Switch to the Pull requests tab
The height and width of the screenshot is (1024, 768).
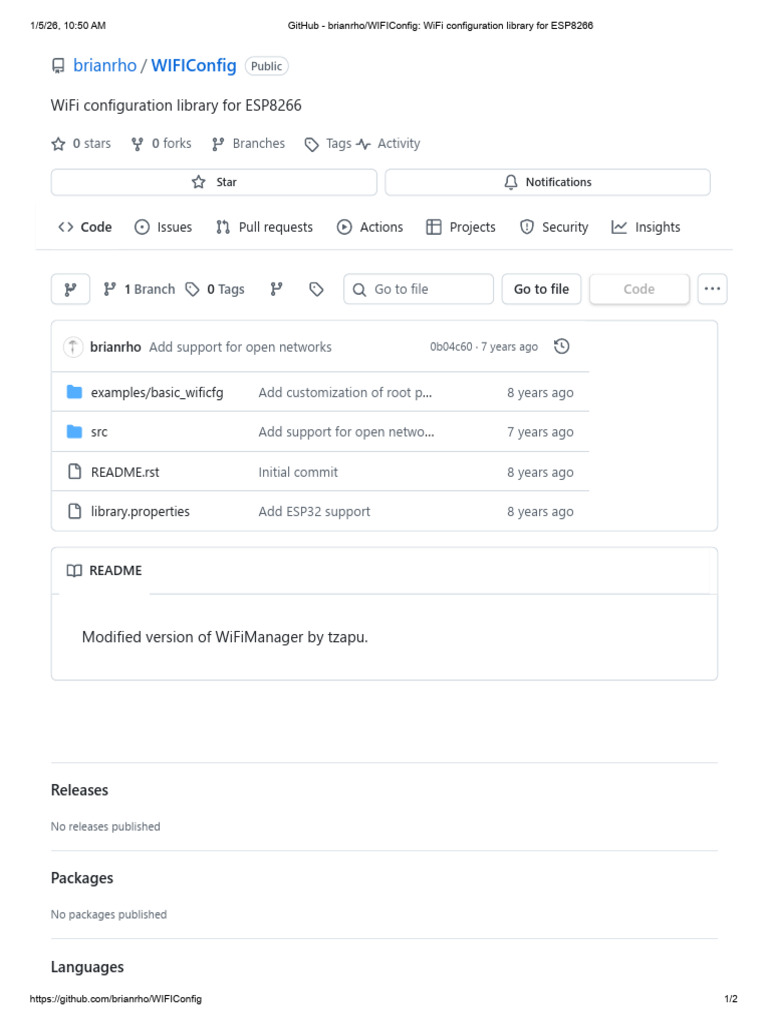click(x=264, y=227)
